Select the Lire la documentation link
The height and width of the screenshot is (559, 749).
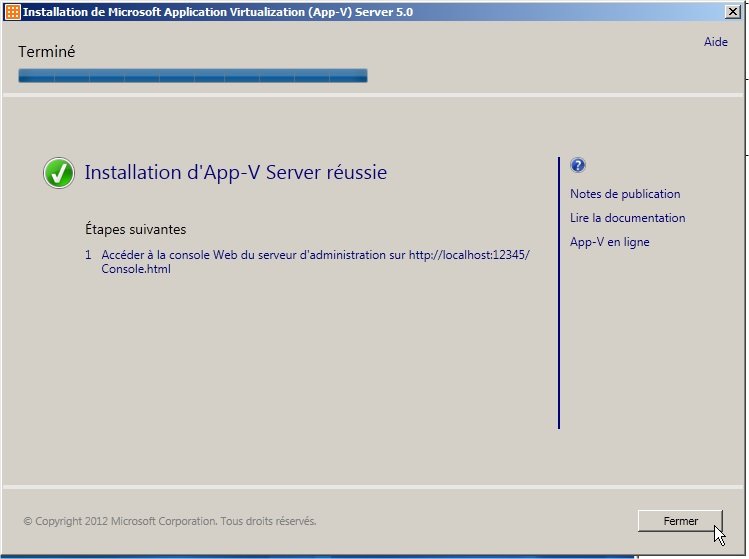627,218
